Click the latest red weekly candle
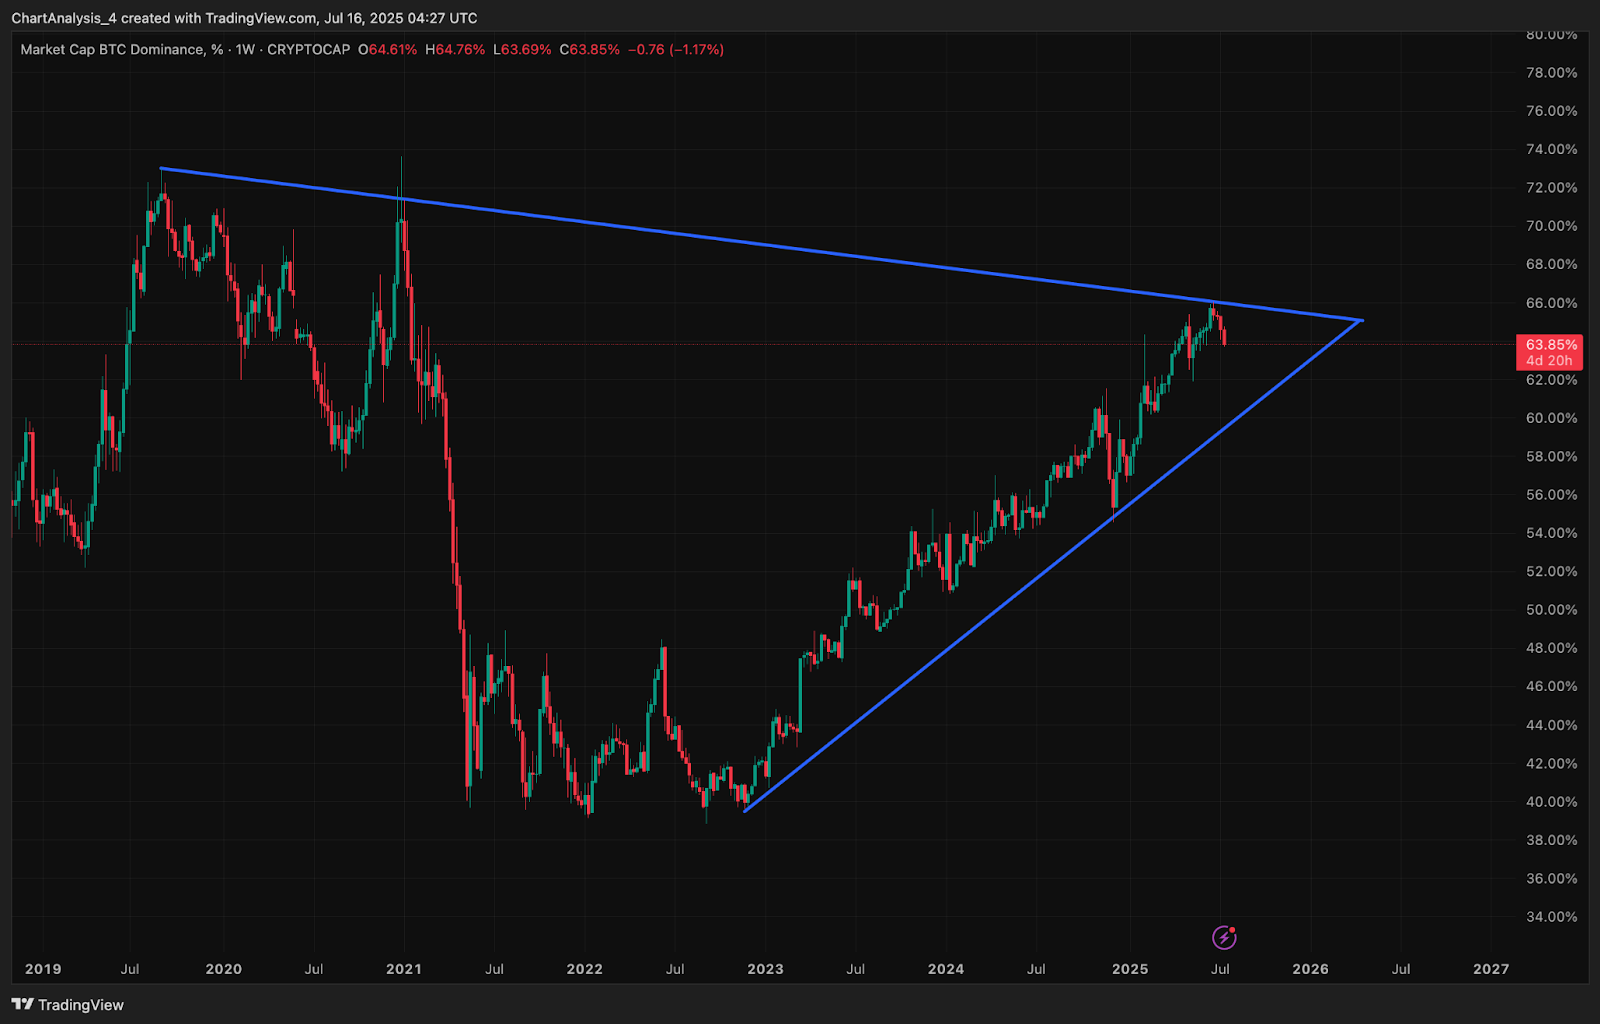Image resolution: width=1600 pixels, height=1024 pixels. [1224, 337]
